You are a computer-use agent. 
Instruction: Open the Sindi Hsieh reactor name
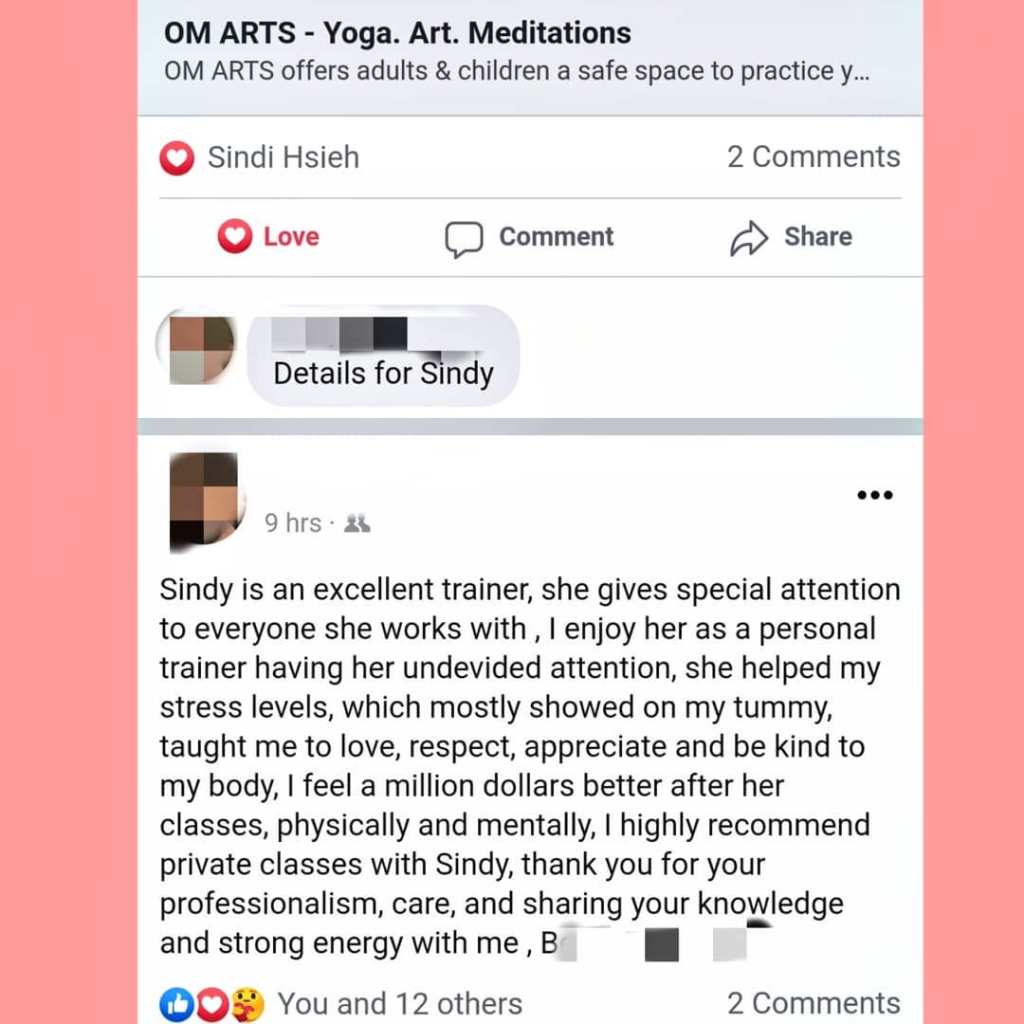click(283, 157)
